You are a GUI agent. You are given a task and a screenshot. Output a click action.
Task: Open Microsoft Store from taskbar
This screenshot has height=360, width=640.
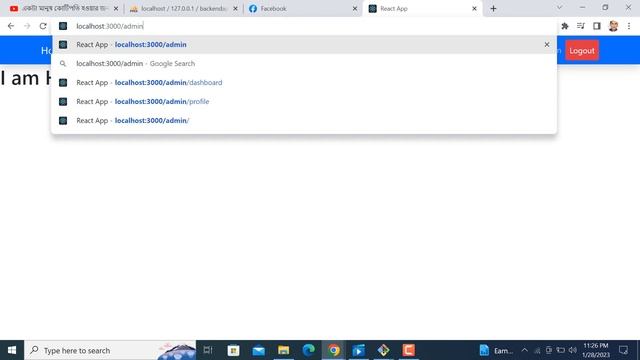pyautogui.click(x=233, y=350)
